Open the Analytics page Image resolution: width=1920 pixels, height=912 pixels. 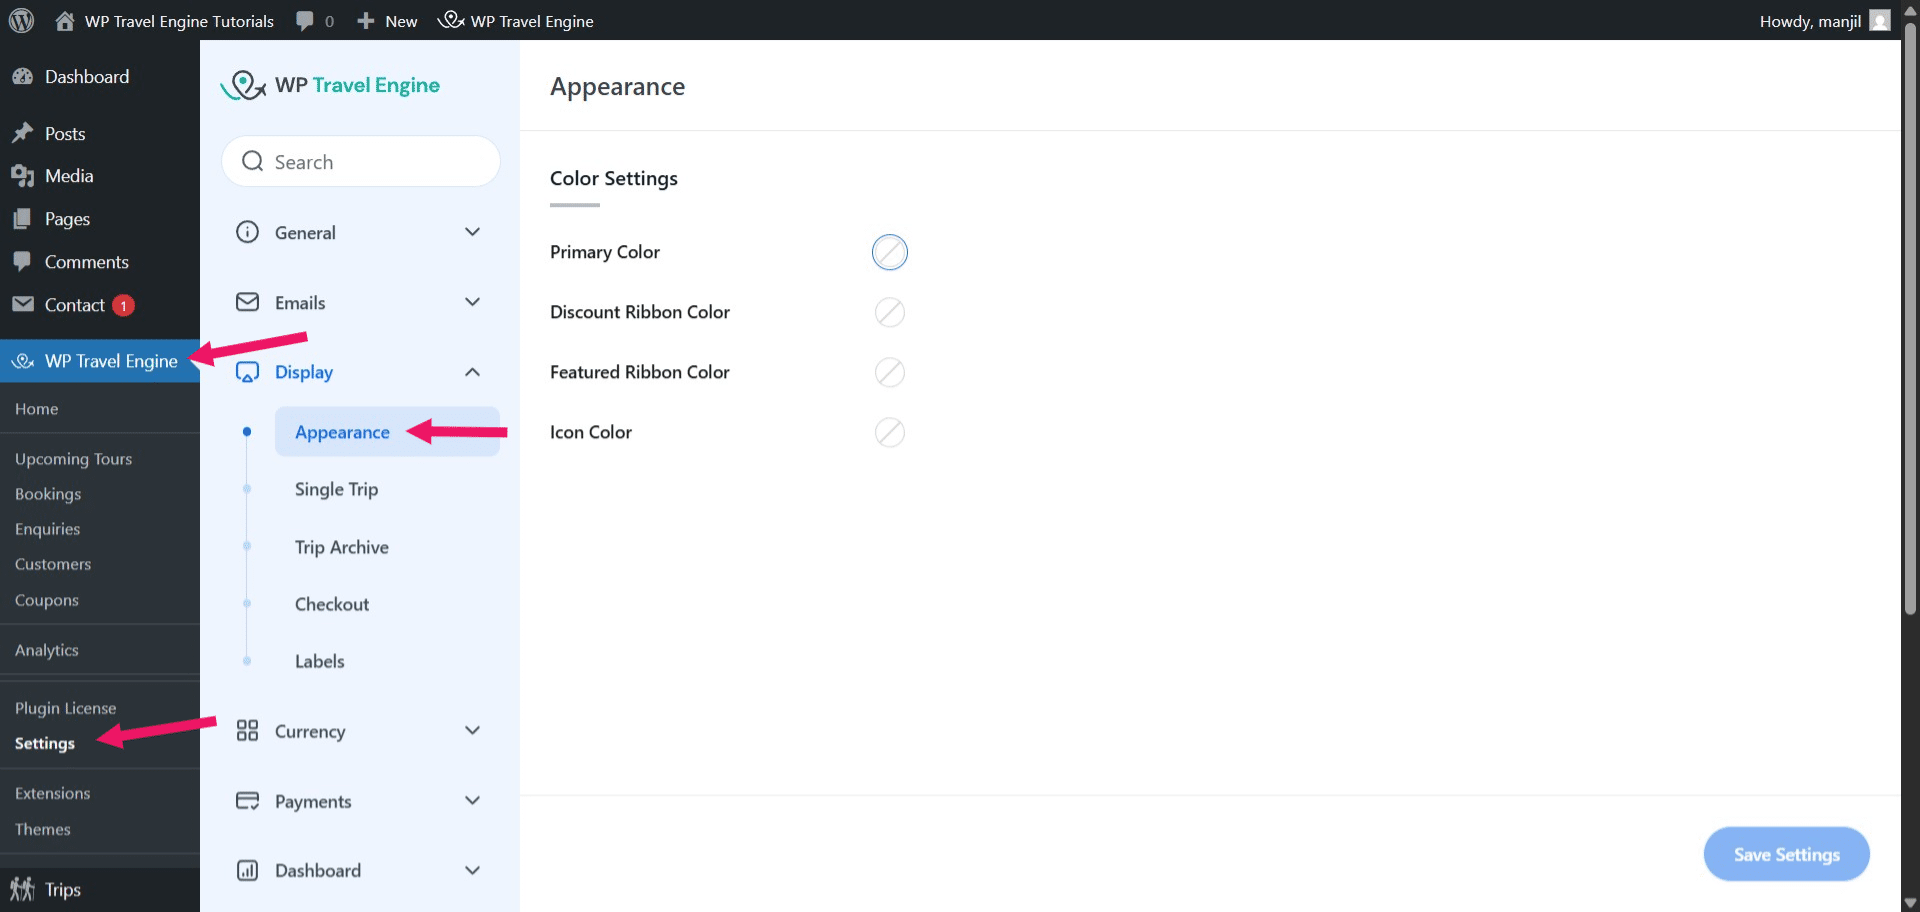pyautogui.click(x=46, y=650)
